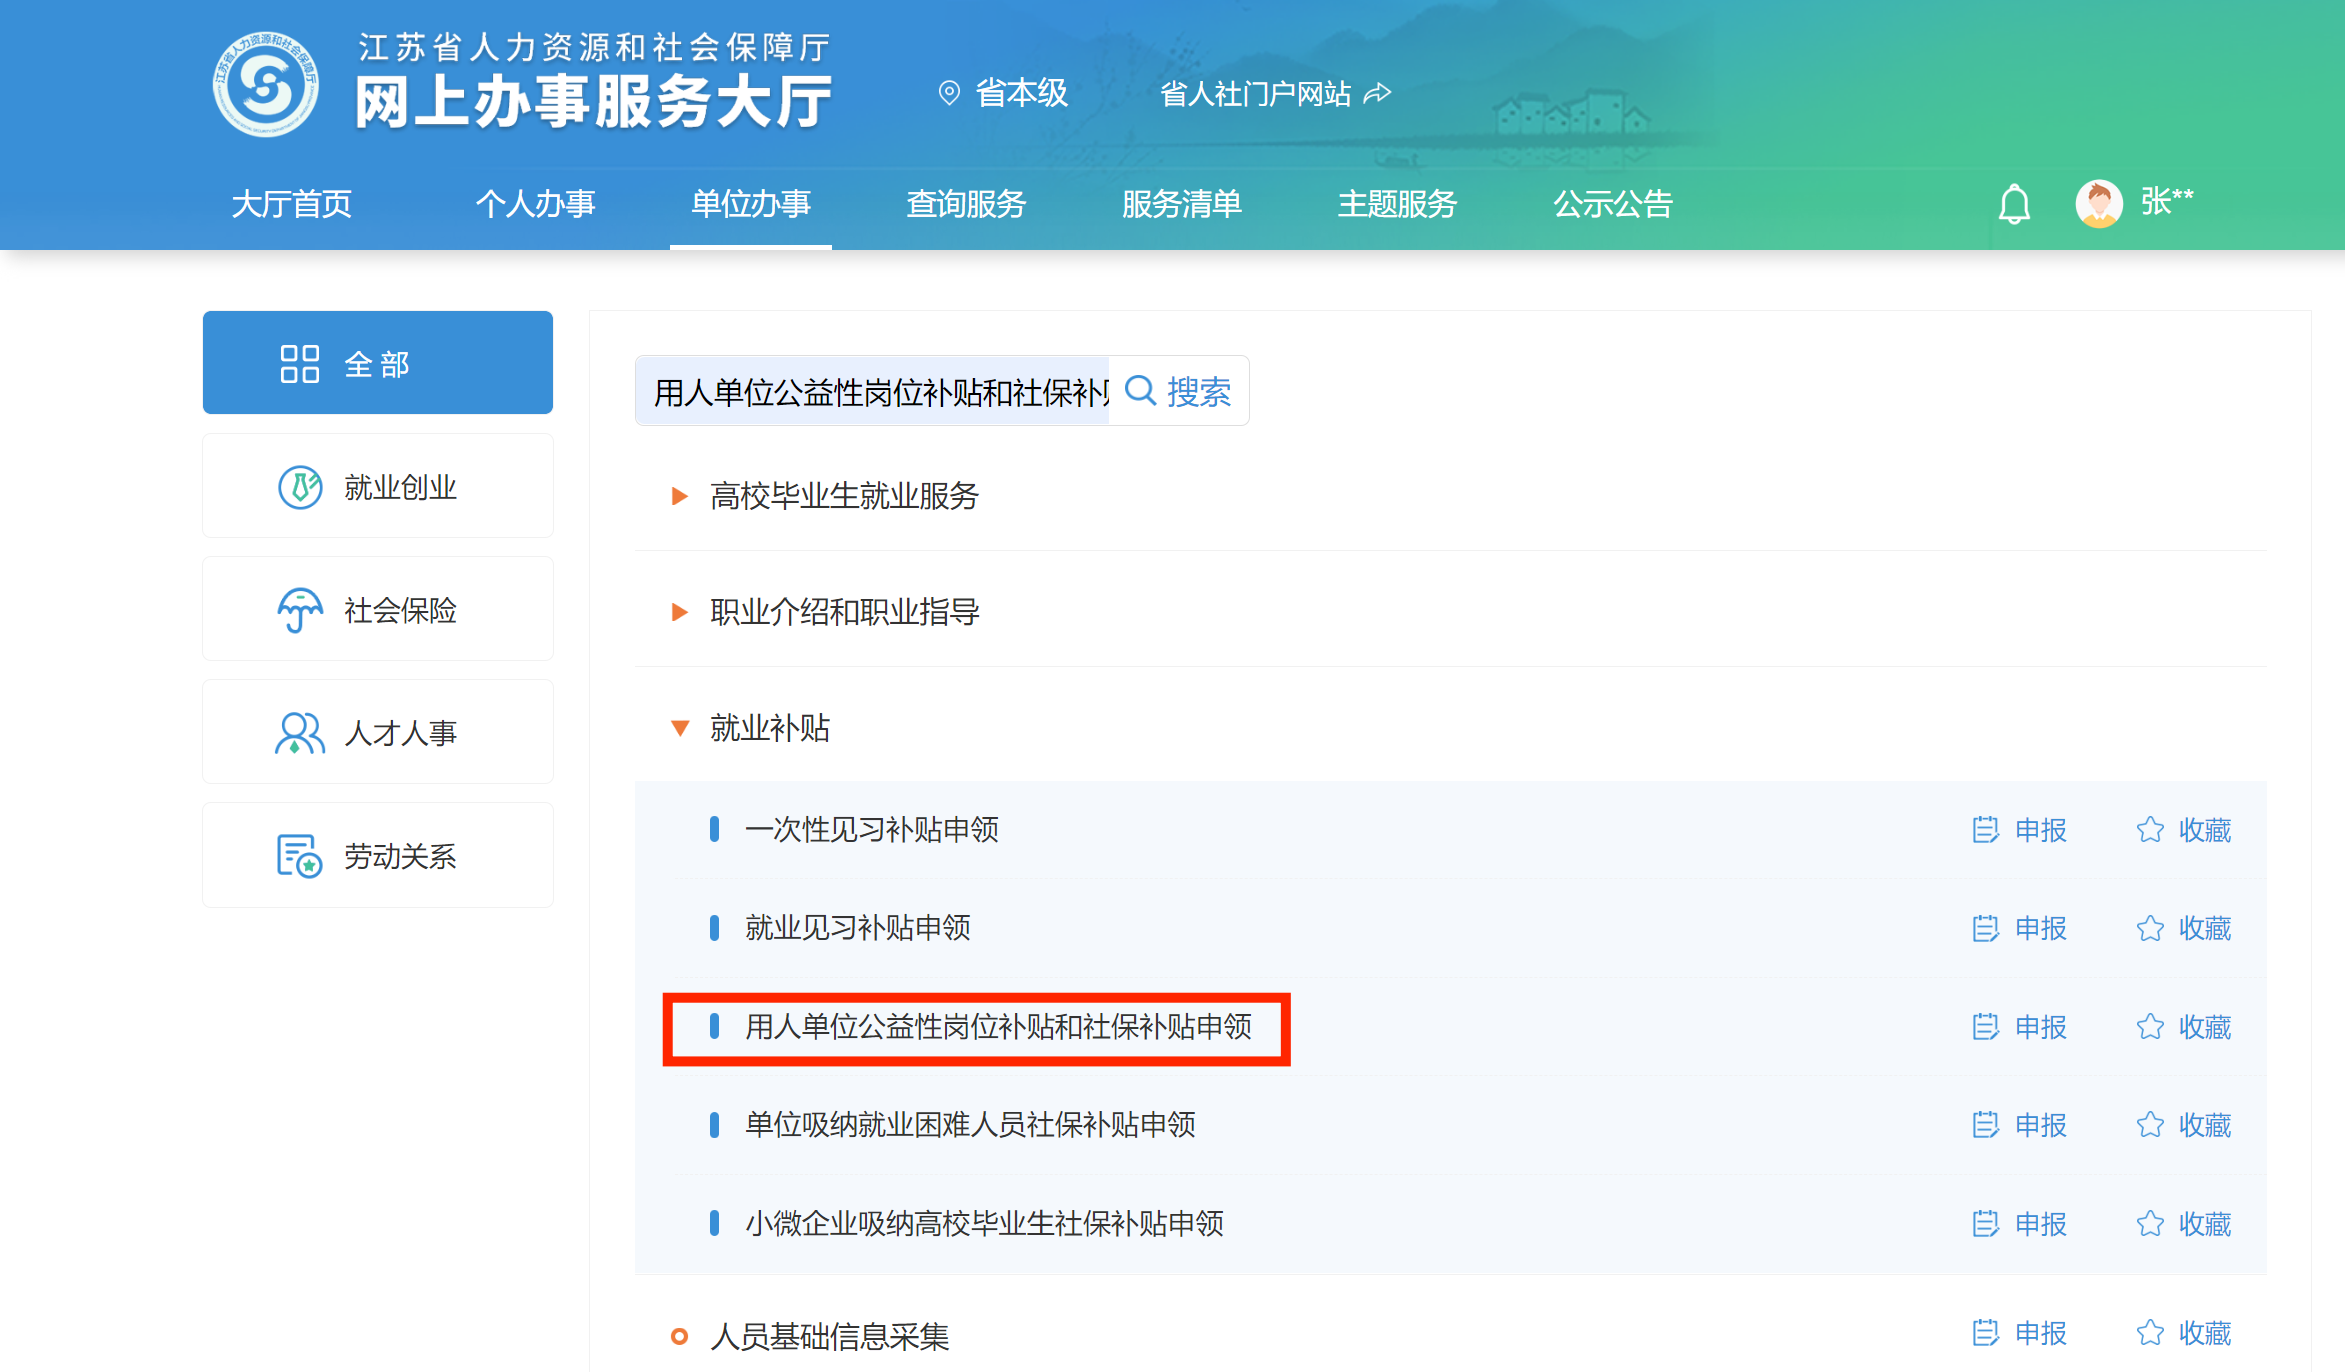This screenshot has width=2345, height=1372.
Task: Click the location pin icon beside 省本级
Action: pos(949,93)
